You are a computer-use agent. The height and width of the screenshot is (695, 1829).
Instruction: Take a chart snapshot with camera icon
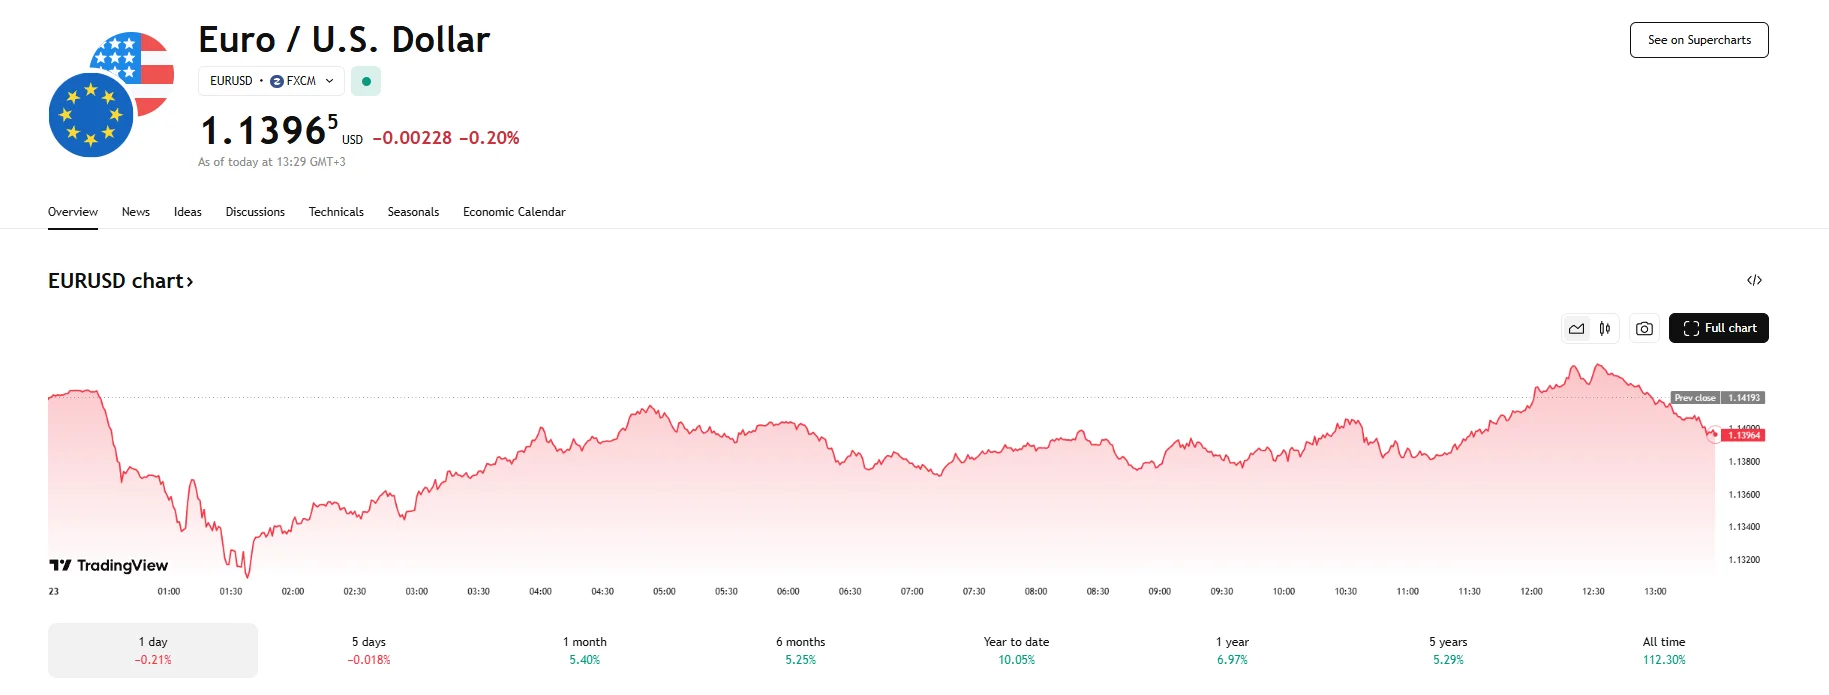click(x=1644, y=328)
